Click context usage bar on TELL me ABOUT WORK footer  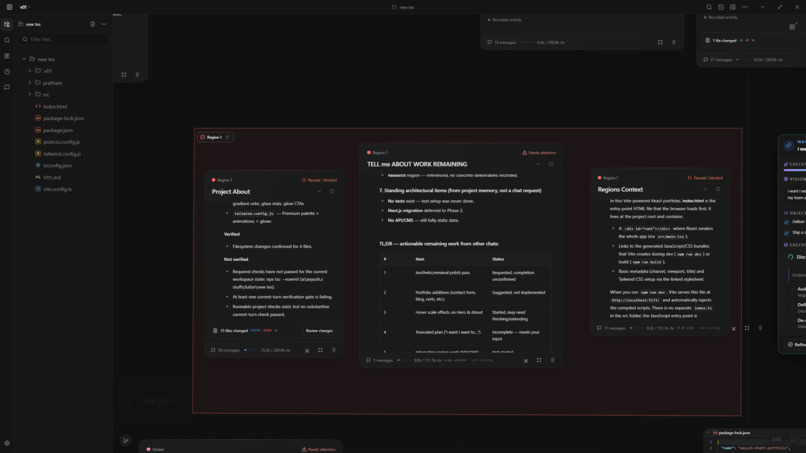tap(404, 360)
